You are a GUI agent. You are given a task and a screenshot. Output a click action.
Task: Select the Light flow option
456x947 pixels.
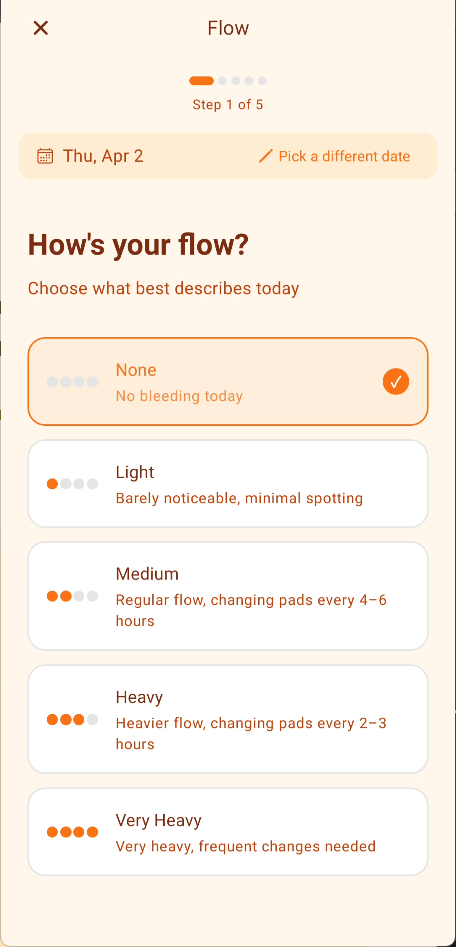coord(228,484)
